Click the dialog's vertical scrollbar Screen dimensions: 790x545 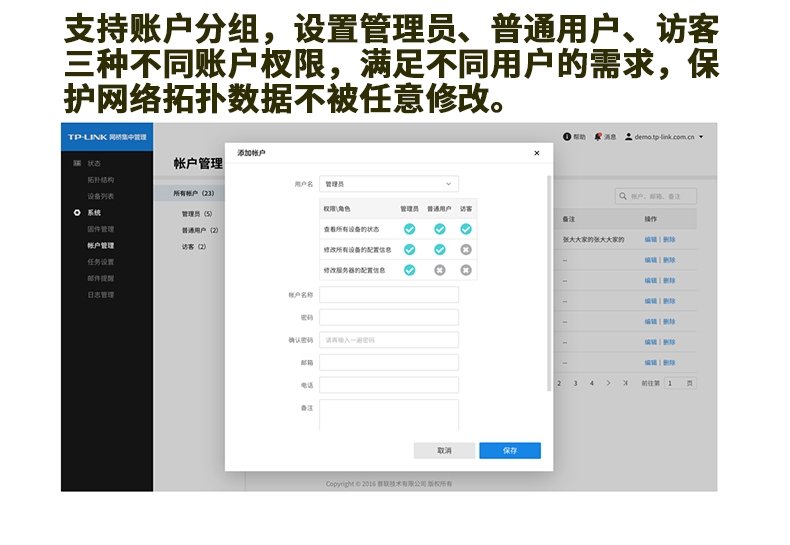[549, 283]
